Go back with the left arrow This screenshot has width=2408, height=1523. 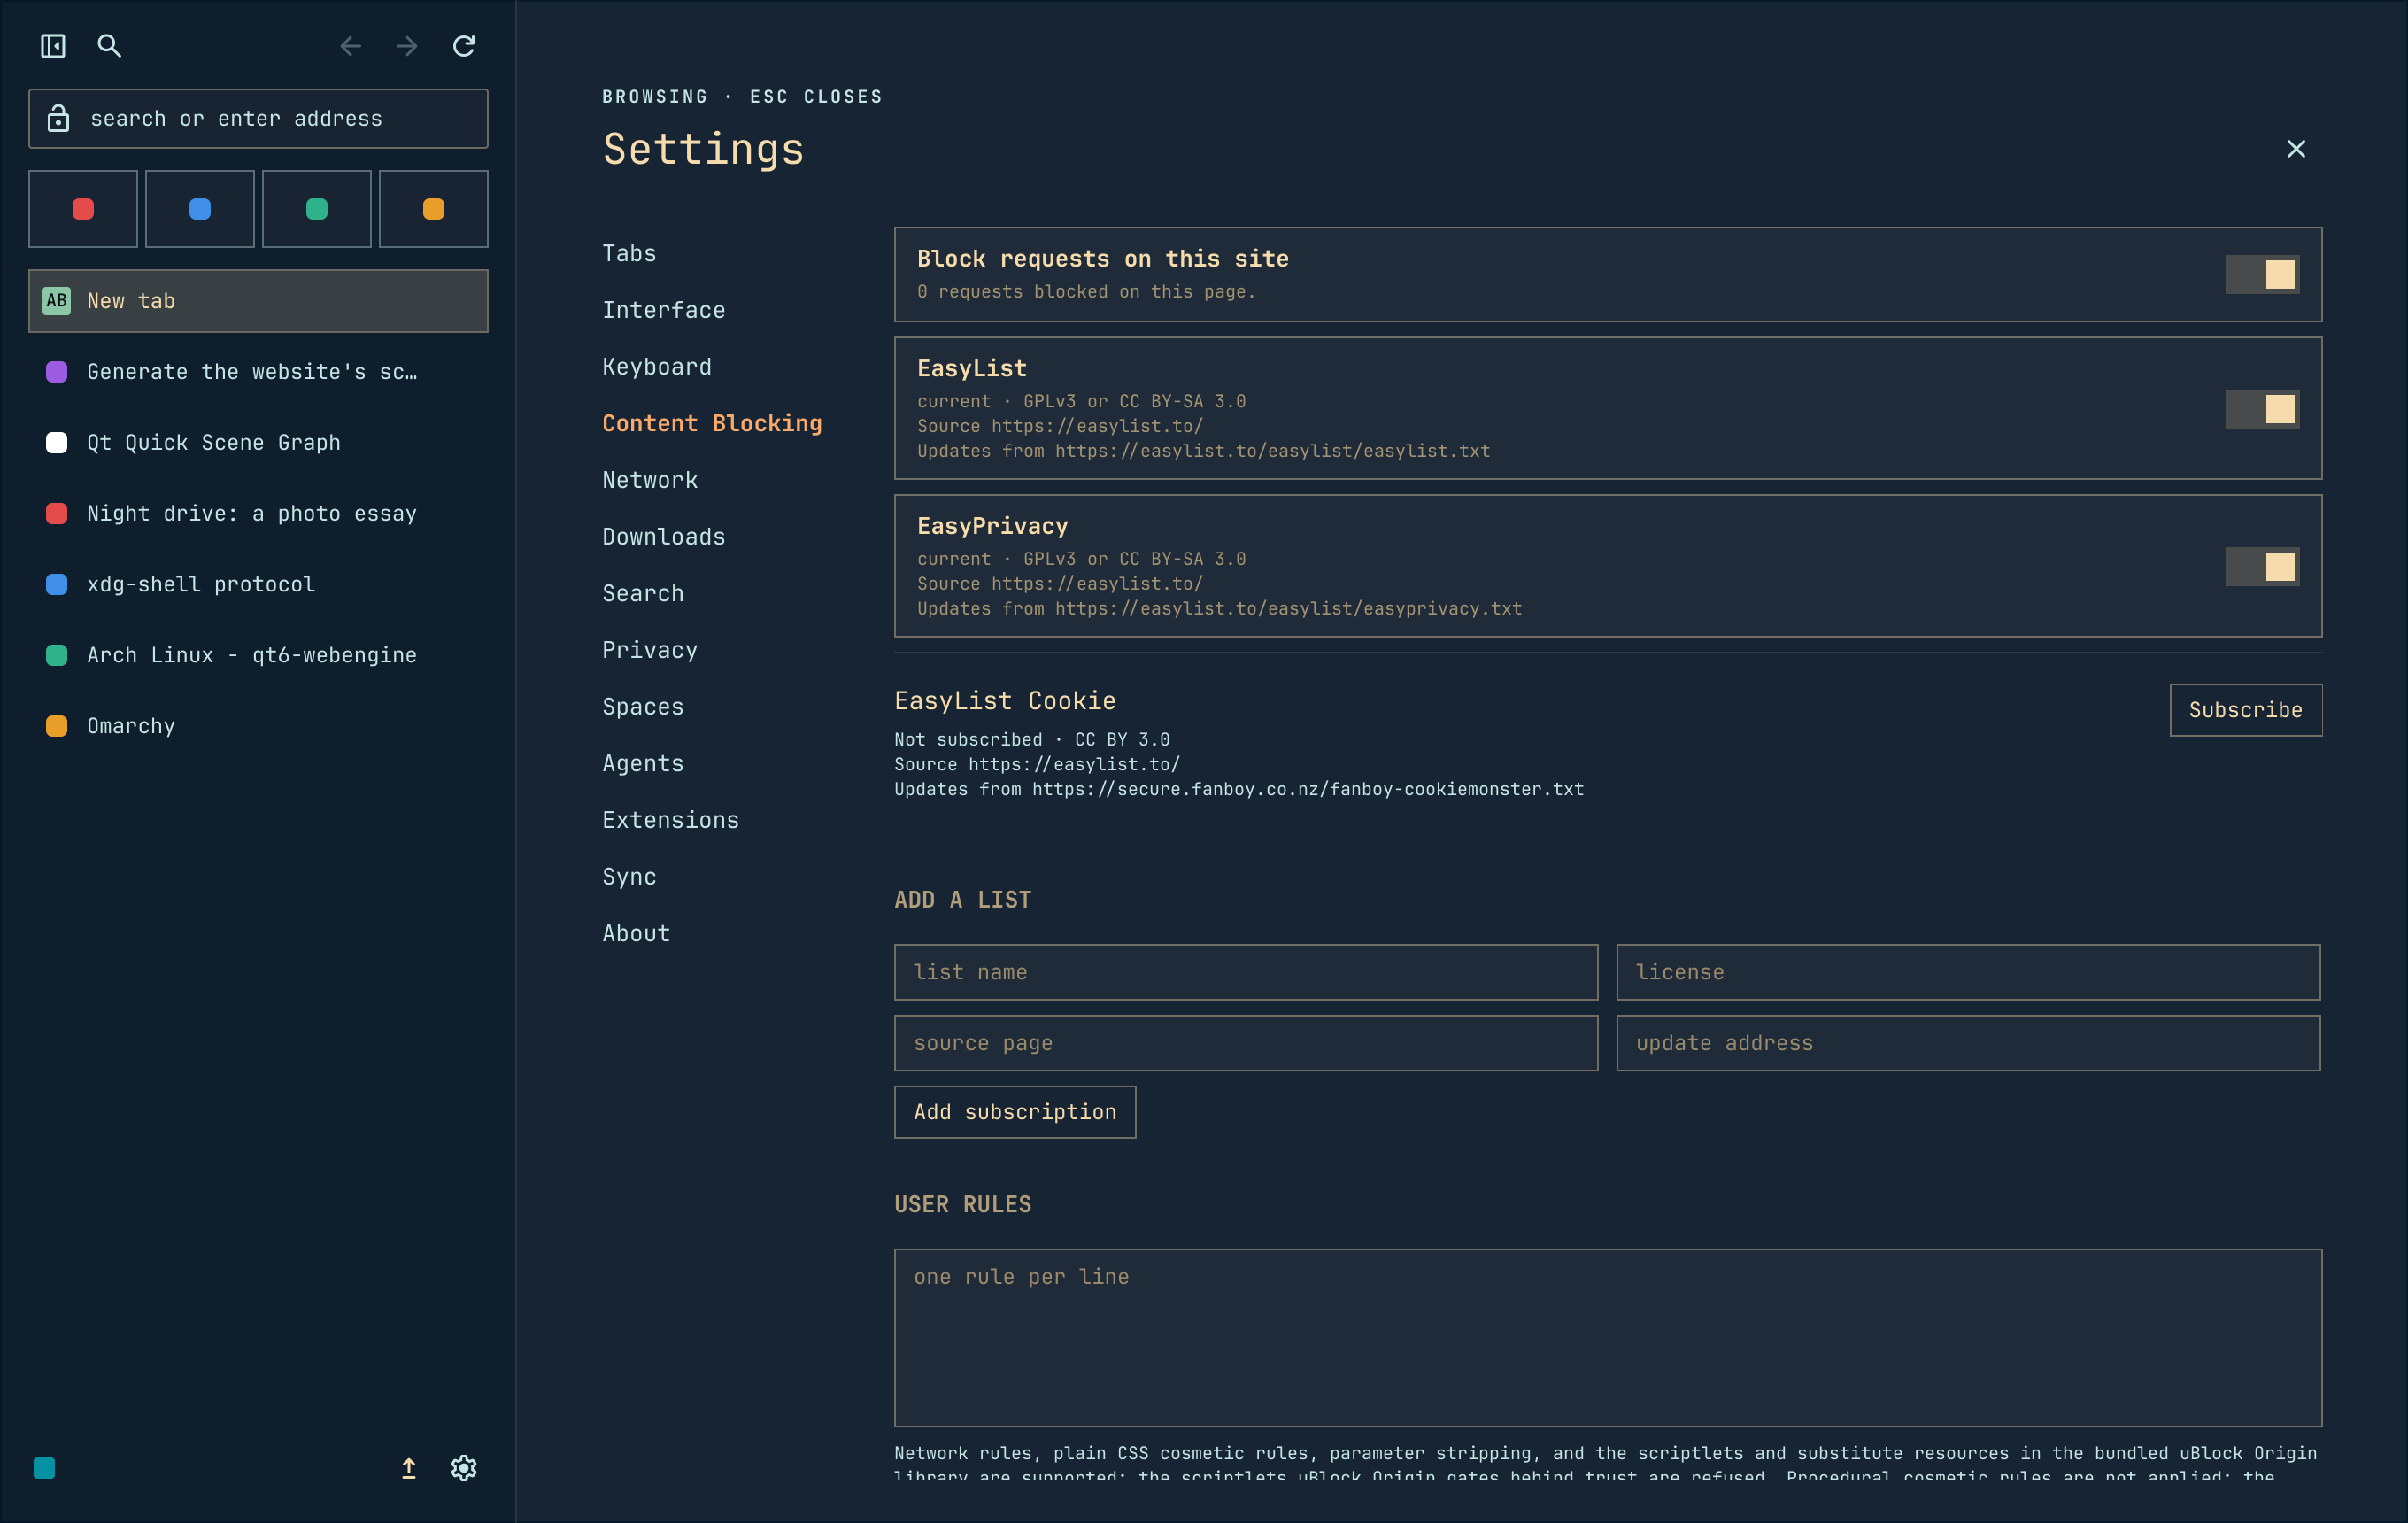click(350, 46)
